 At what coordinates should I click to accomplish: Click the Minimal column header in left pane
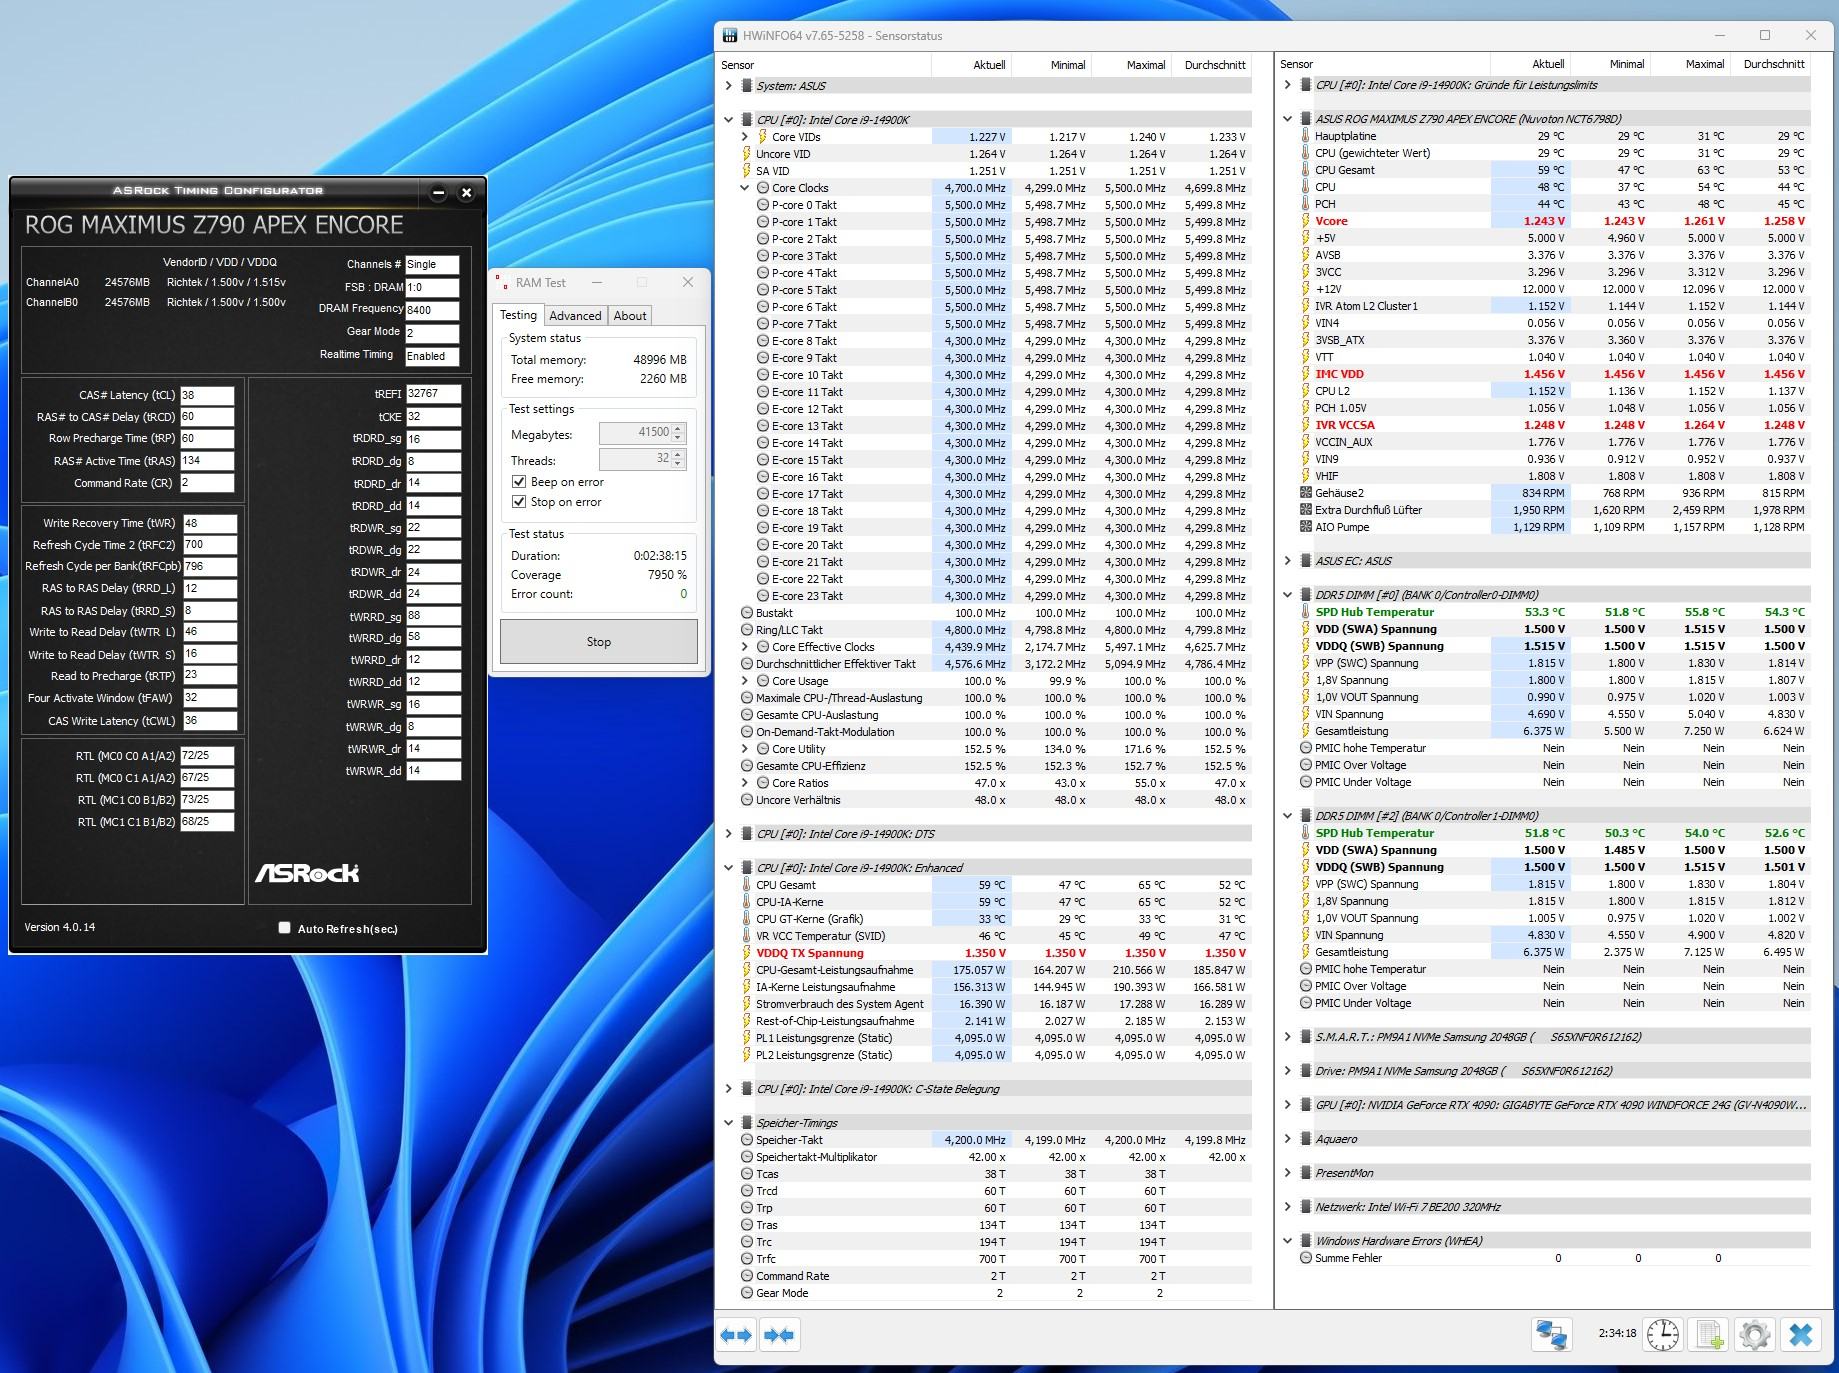coord(1051,65)
